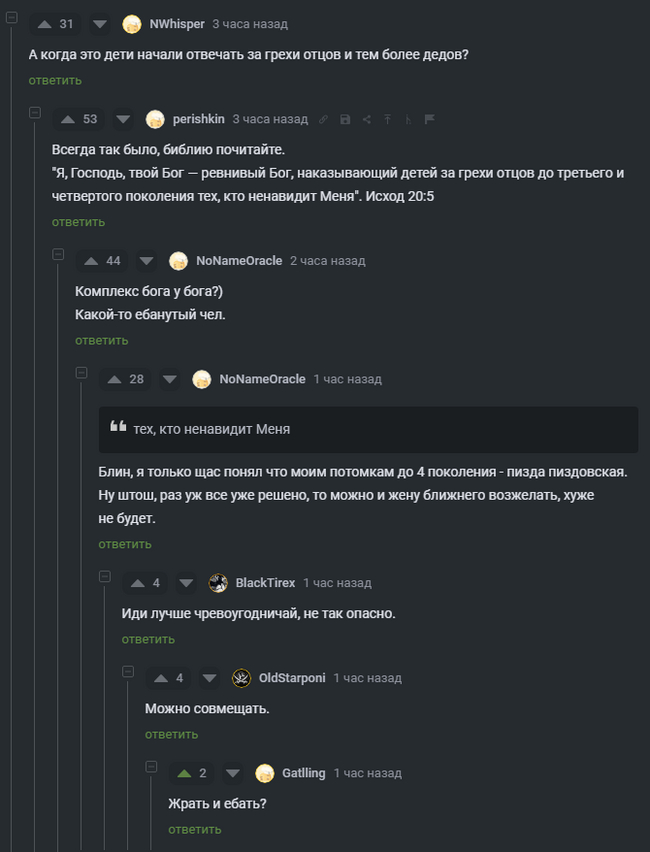Remove the upvote on Gatlling's comment
The width and height of the screenshot is (650, 852).
185,772
